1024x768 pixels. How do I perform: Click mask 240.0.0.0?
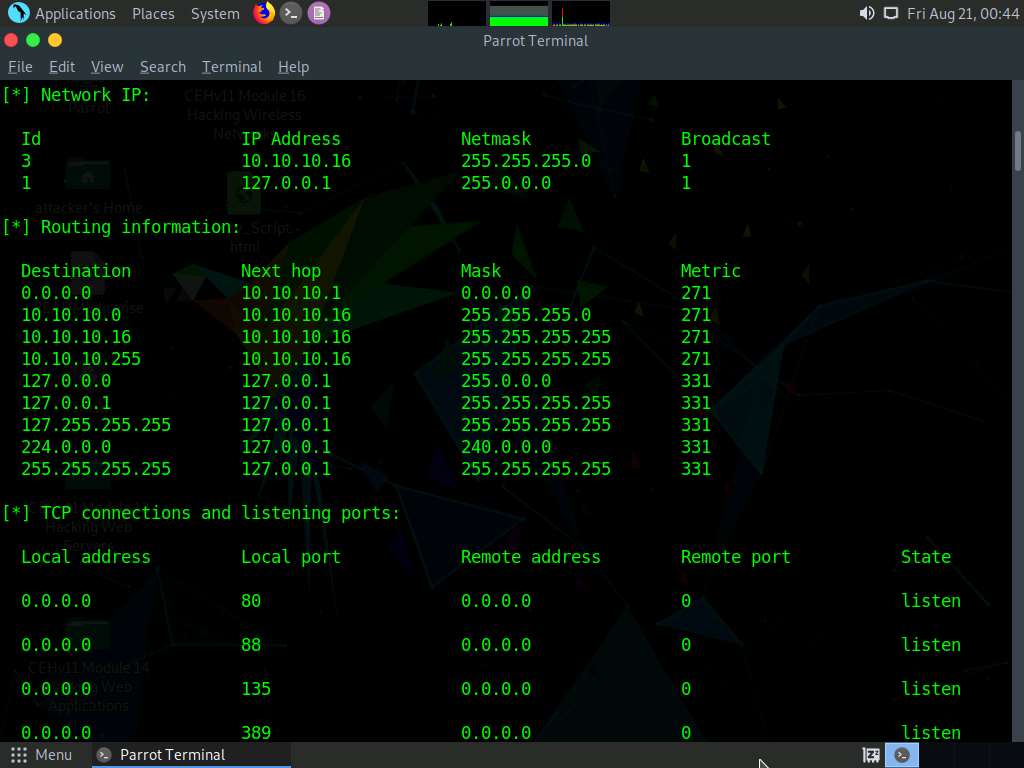coord(505,447)
